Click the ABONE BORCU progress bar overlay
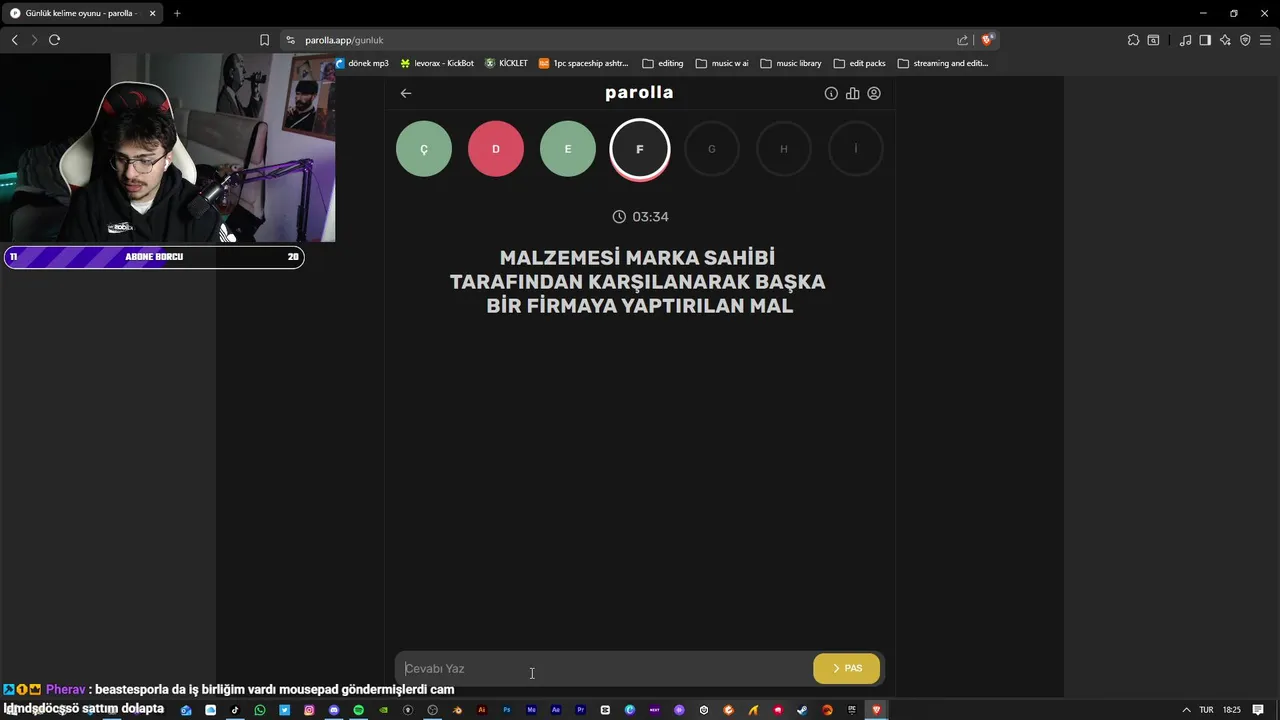Image resolution: width=1280 pixels, height=720 pixels. pos(154,257)
